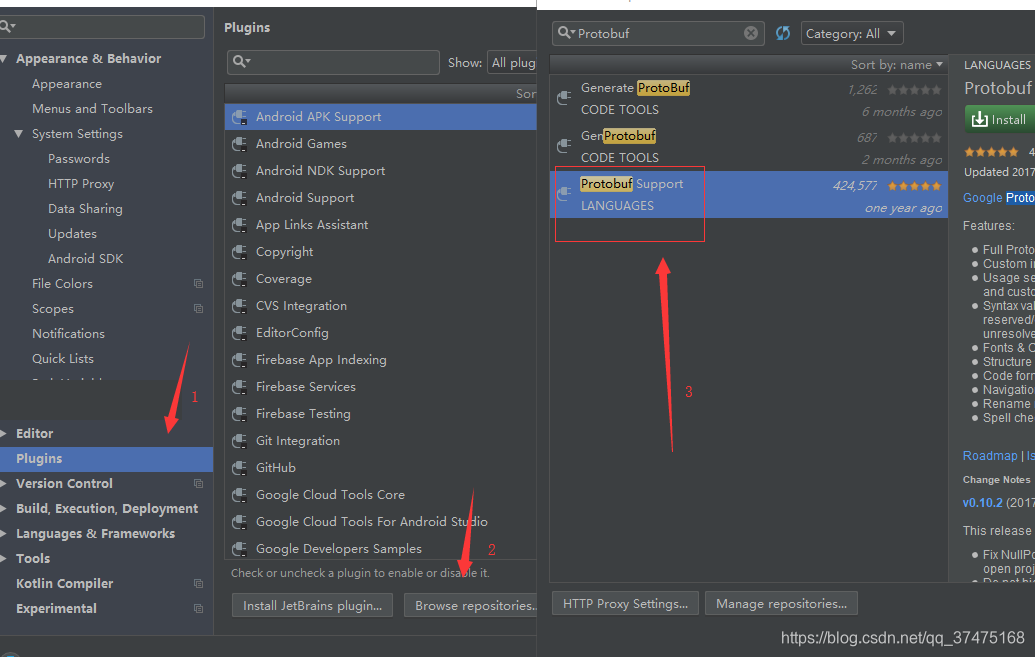Click the plugin icon beside Copyright
The image size is (1035, 657).
pyautogui.click(x=240, y=252)
